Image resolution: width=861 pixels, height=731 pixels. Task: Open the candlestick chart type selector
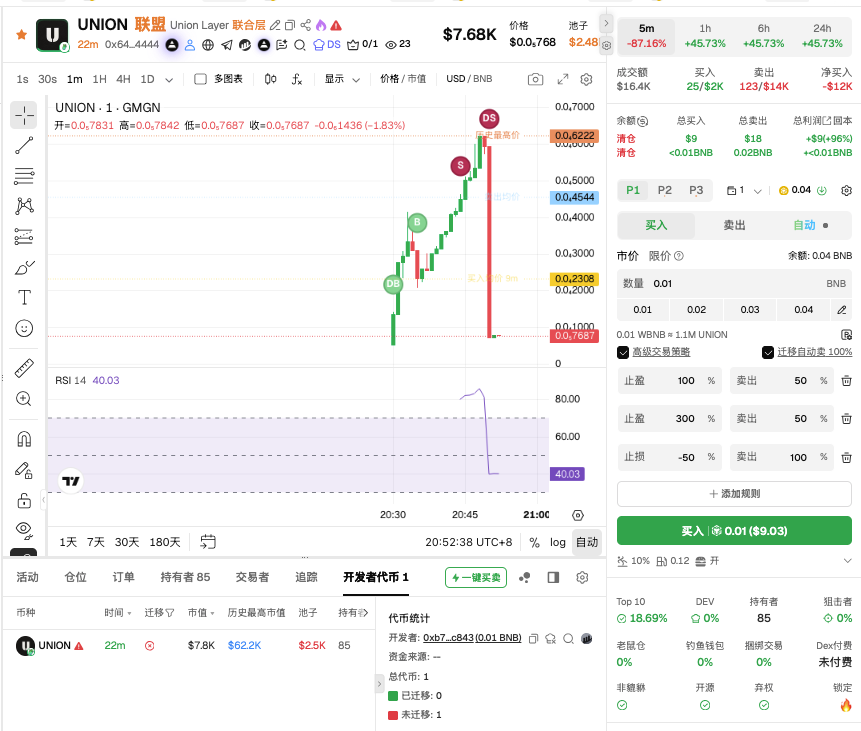[x=270, y=79]
